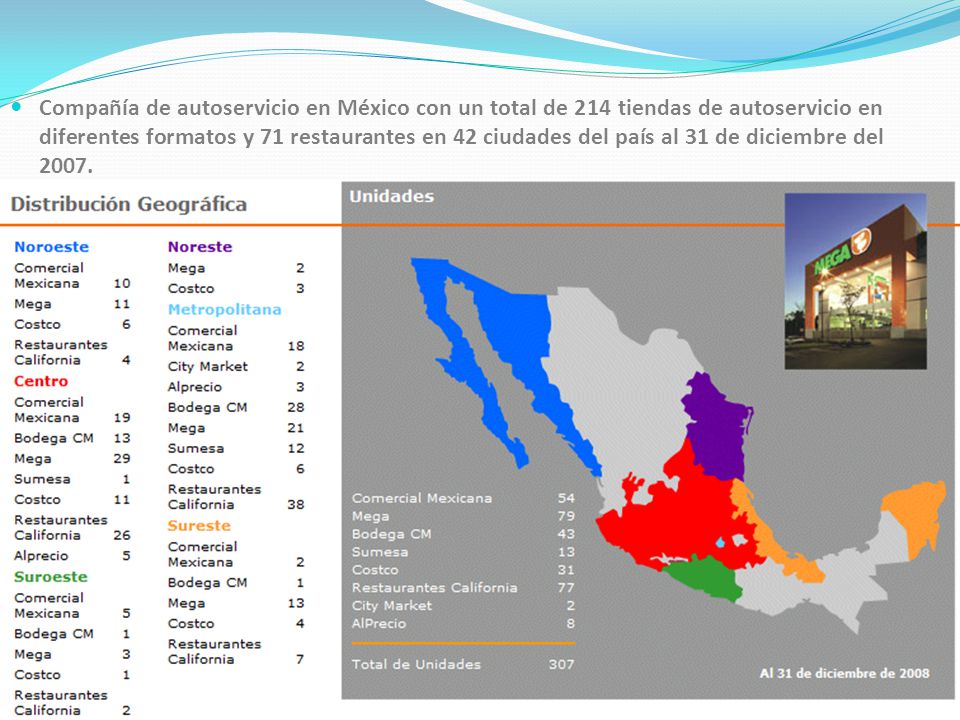Click the Mega total count 79
Viewport: 960px width, 720px height.
pyautogui.click(x=566, y=516)
